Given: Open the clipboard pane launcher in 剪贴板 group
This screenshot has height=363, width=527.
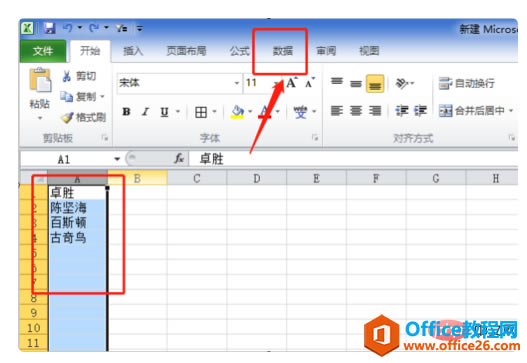Looking at the screenshot, I should [x=105, y=137].
